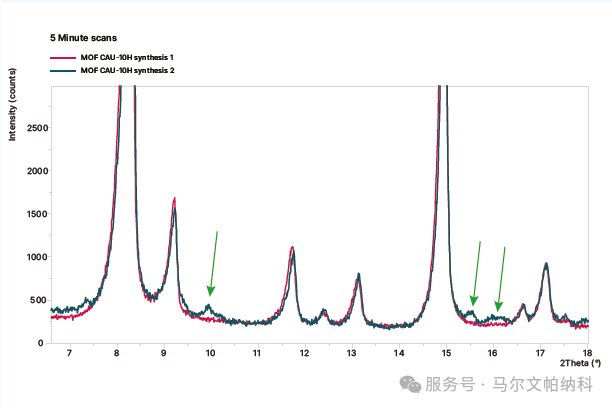Click the 2500 tick on the intensity axis
612x408 pixels.
click(x=35, y=129)
